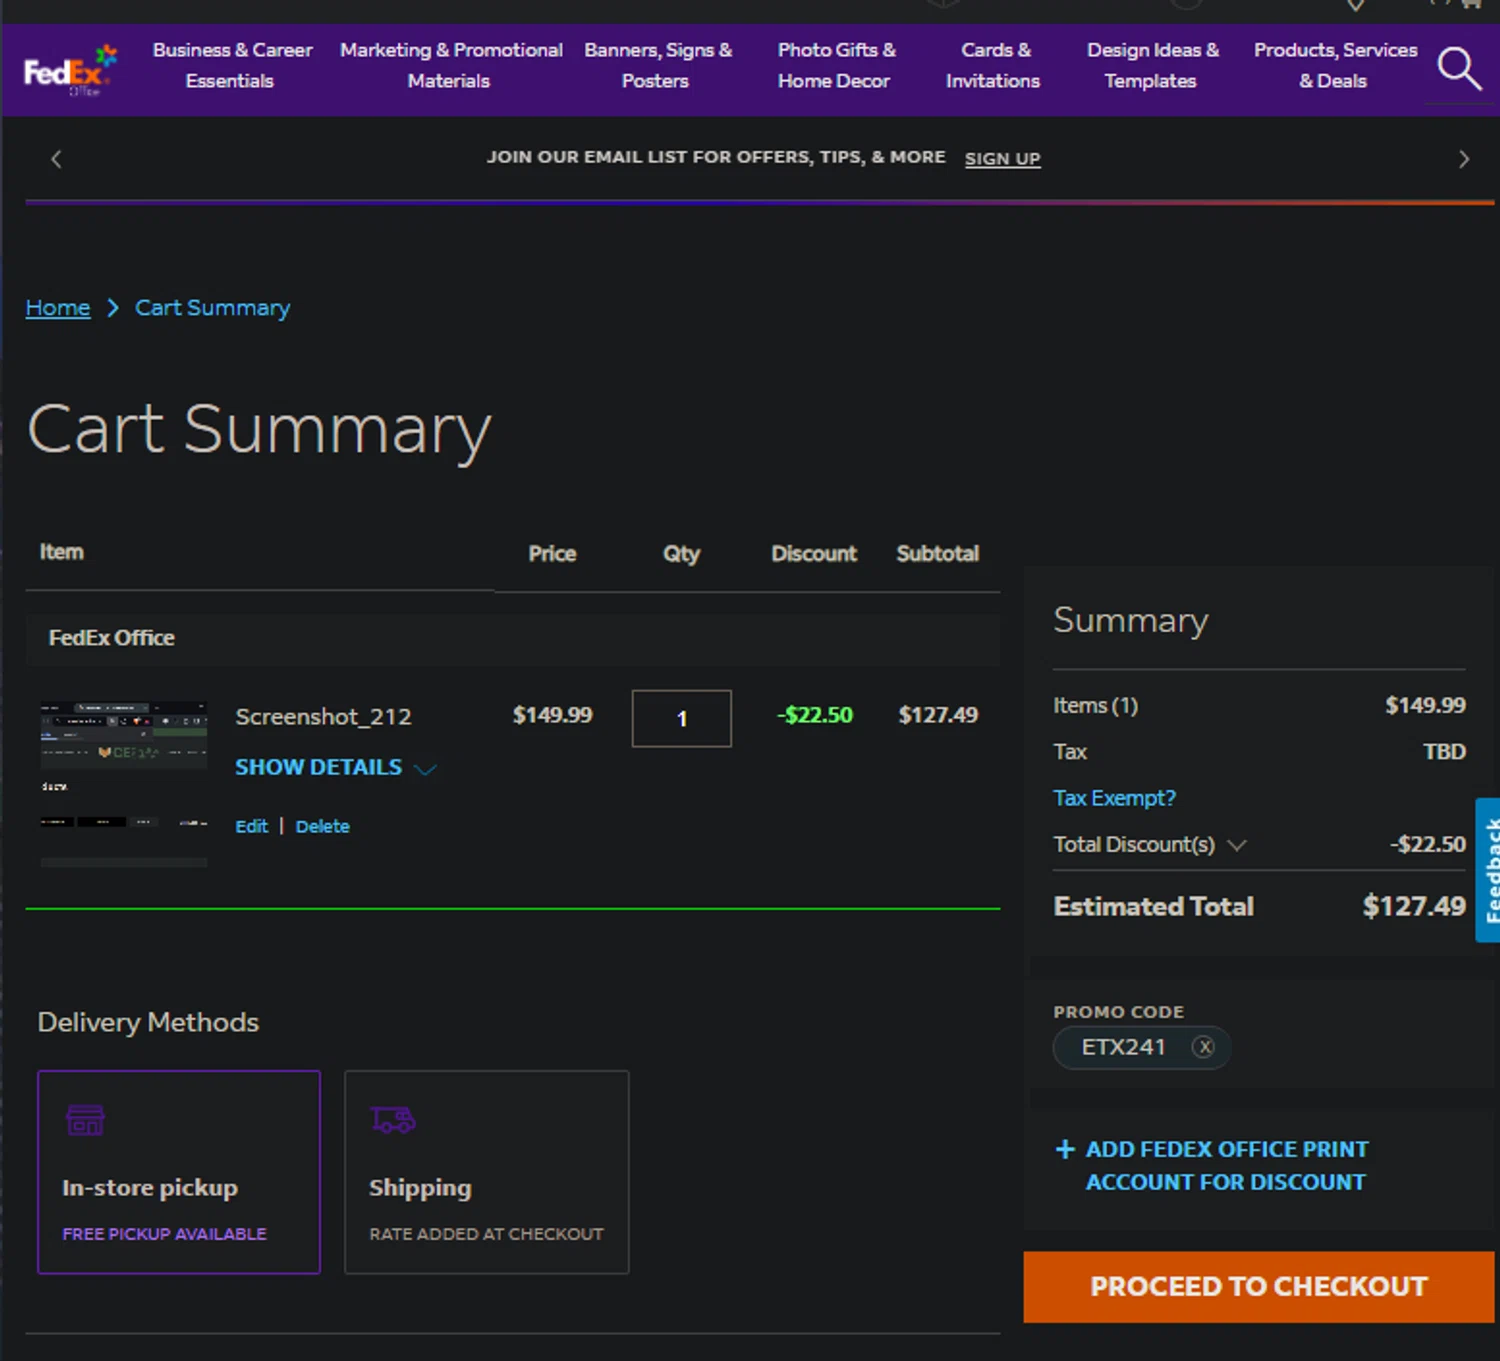Edit the Screenshot_212 cart item
The width and height of the screenshot is (1500, 1361).
[x=251, y=826]
